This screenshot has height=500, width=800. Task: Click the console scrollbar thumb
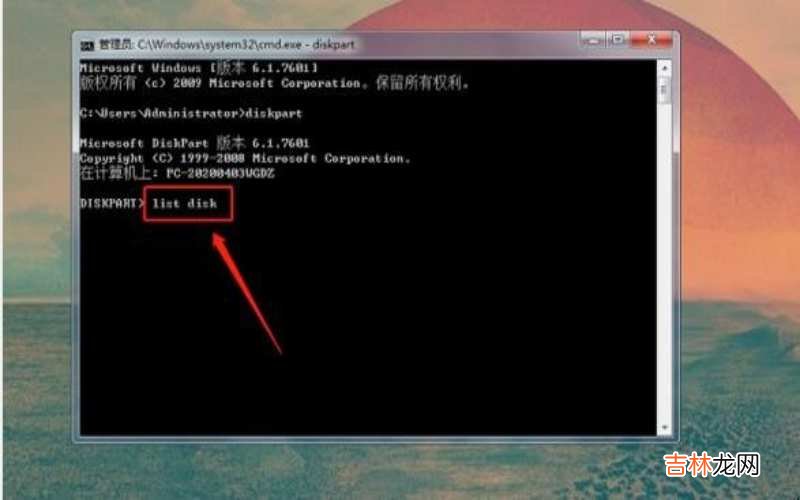tap(664, 90)
